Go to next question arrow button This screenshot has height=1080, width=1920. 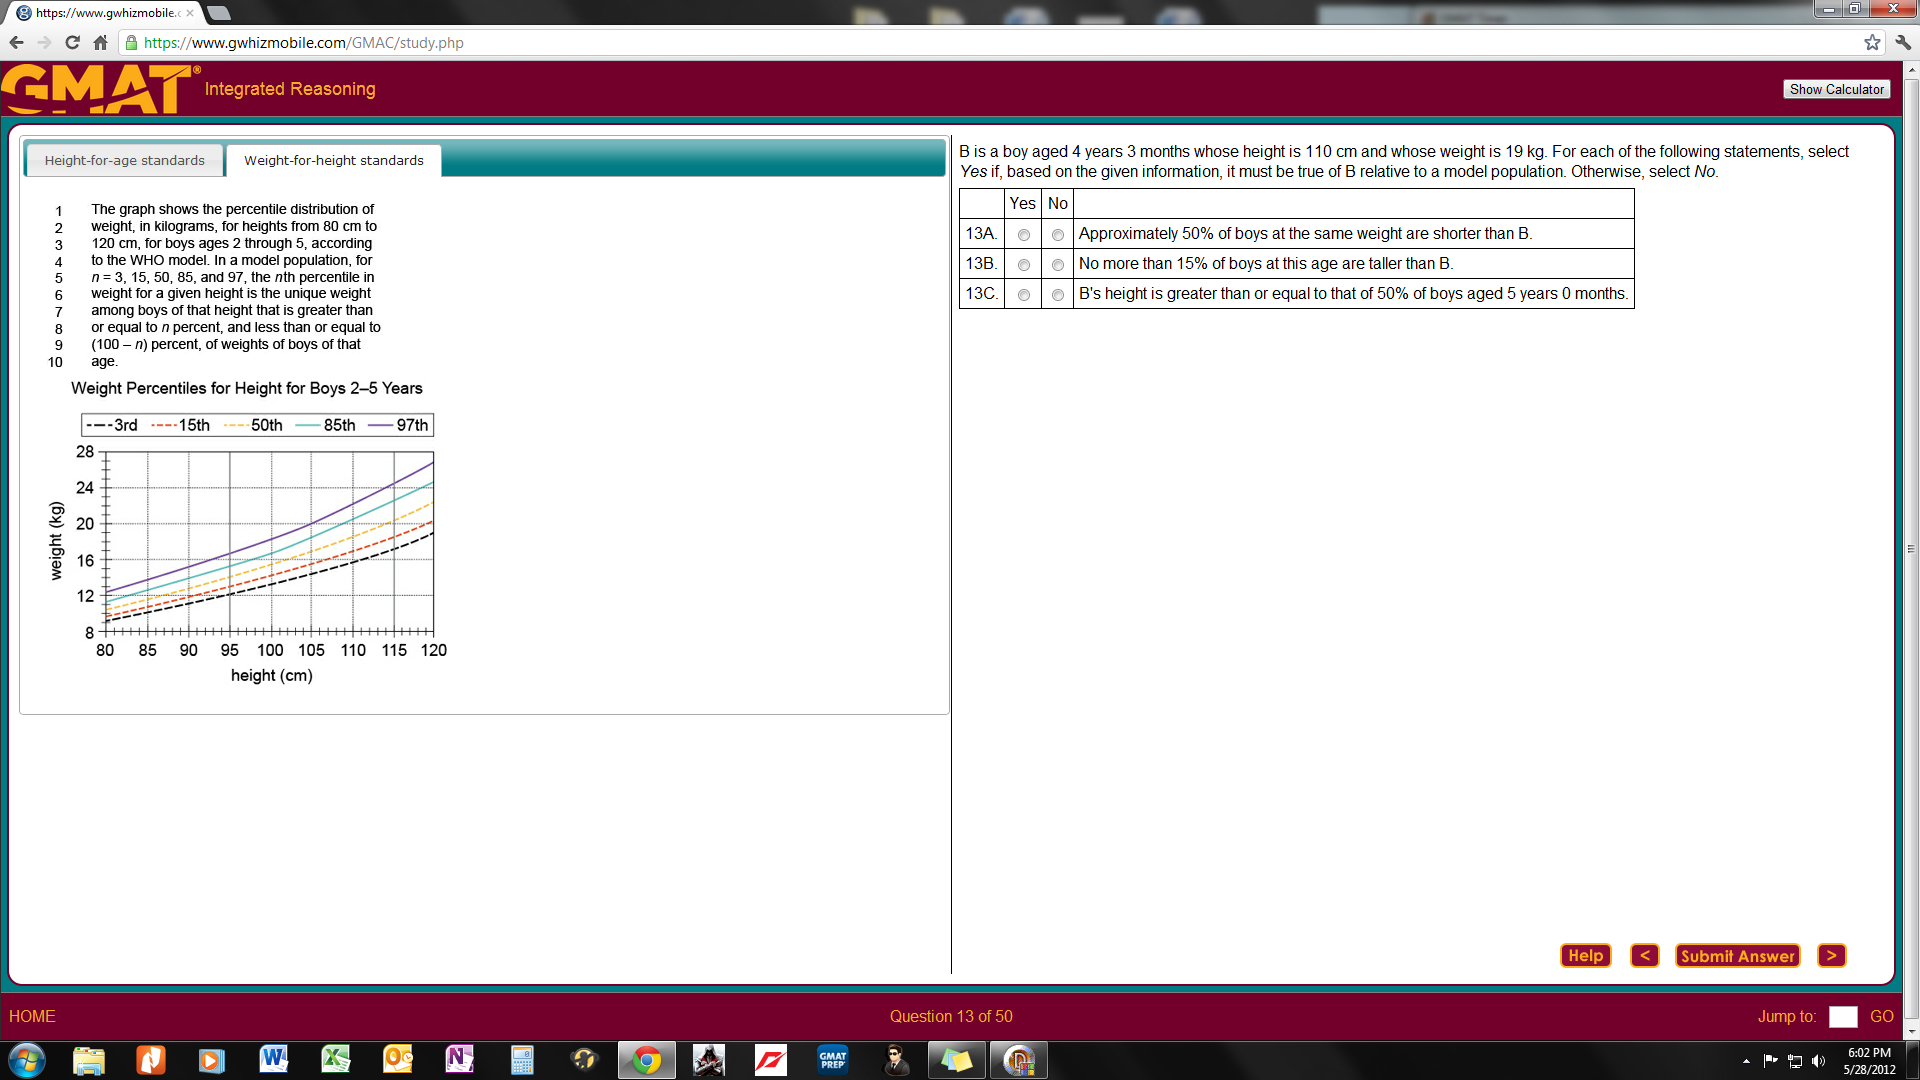coord(1831,956)
